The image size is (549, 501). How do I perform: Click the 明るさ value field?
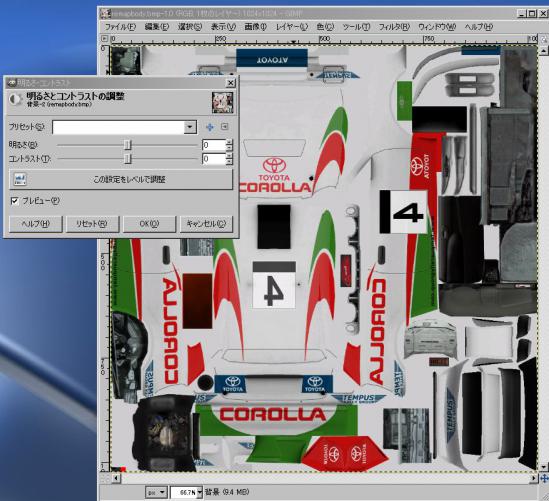[214, 145]
